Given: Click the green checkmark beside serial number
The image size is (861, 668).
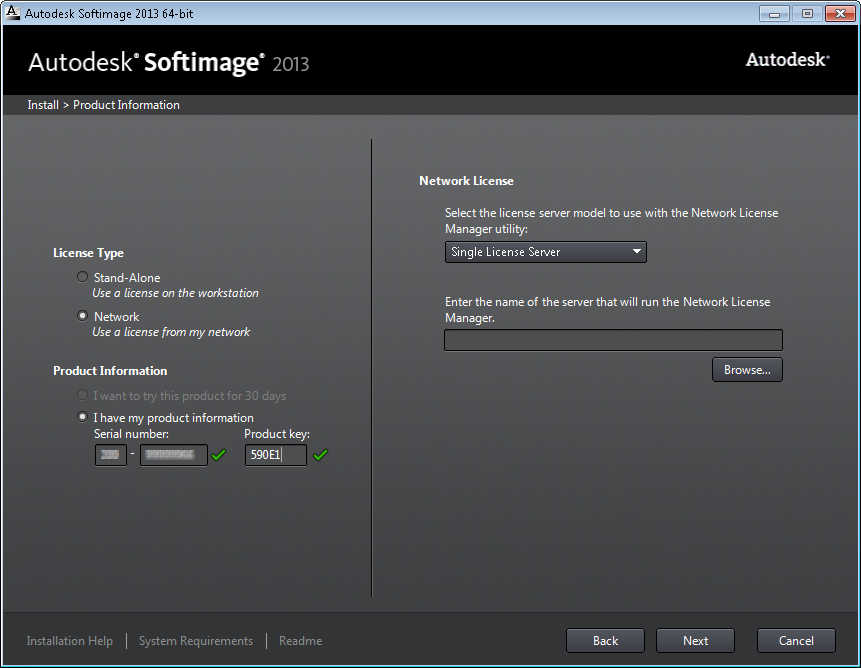Looking at the screenshot, I should (x=219, y=455).
